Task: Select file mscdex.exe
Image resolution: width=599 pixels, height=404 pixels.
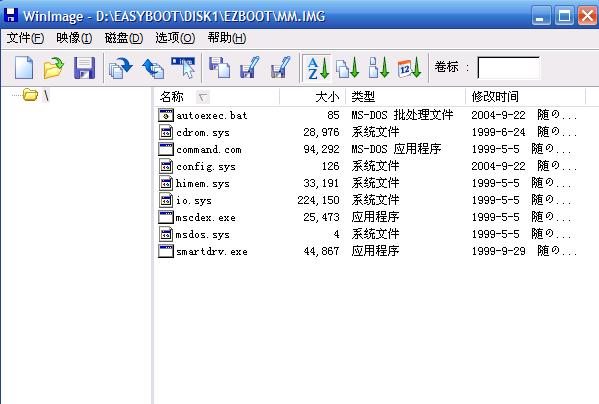Action: click(206, 218)
